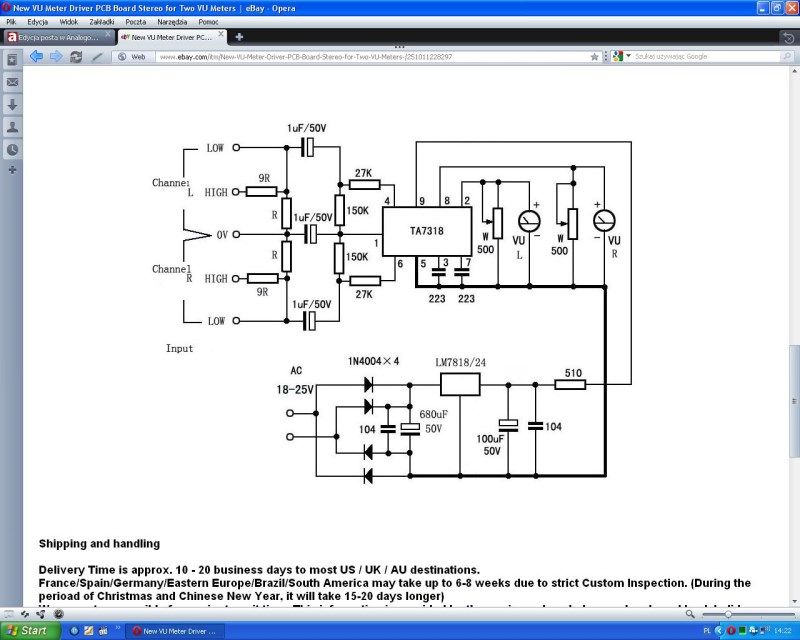Click the Opera Unite icon in status bar
This screenshot has height=640, width=800.
(x=41, y=613)
